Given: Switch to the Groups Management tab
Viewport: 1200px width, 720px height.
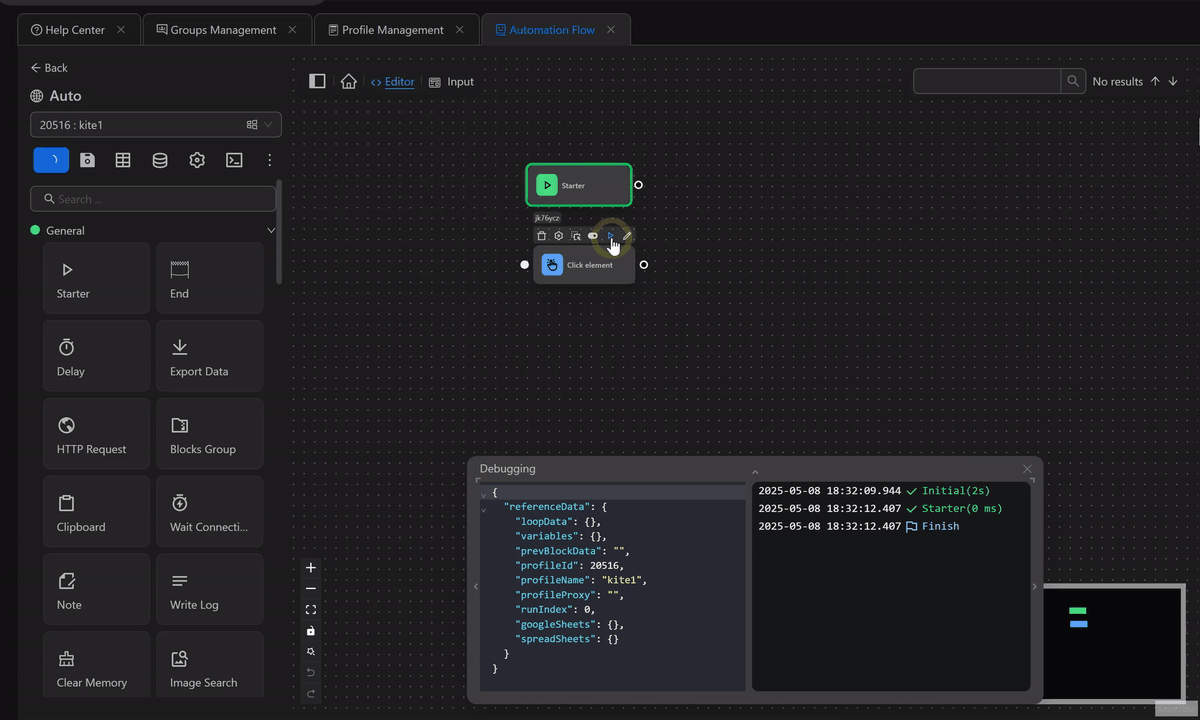Looking at the screenshot, I should click(222, 30).
